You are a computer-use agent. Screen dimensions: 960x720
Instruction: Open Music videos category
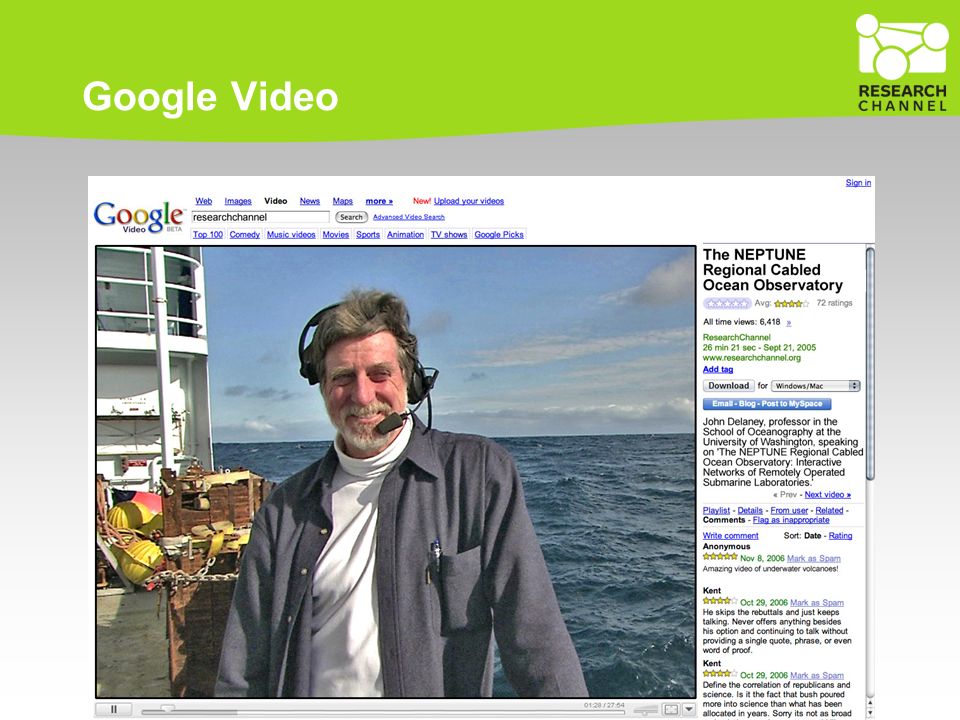tap(291, 234)
